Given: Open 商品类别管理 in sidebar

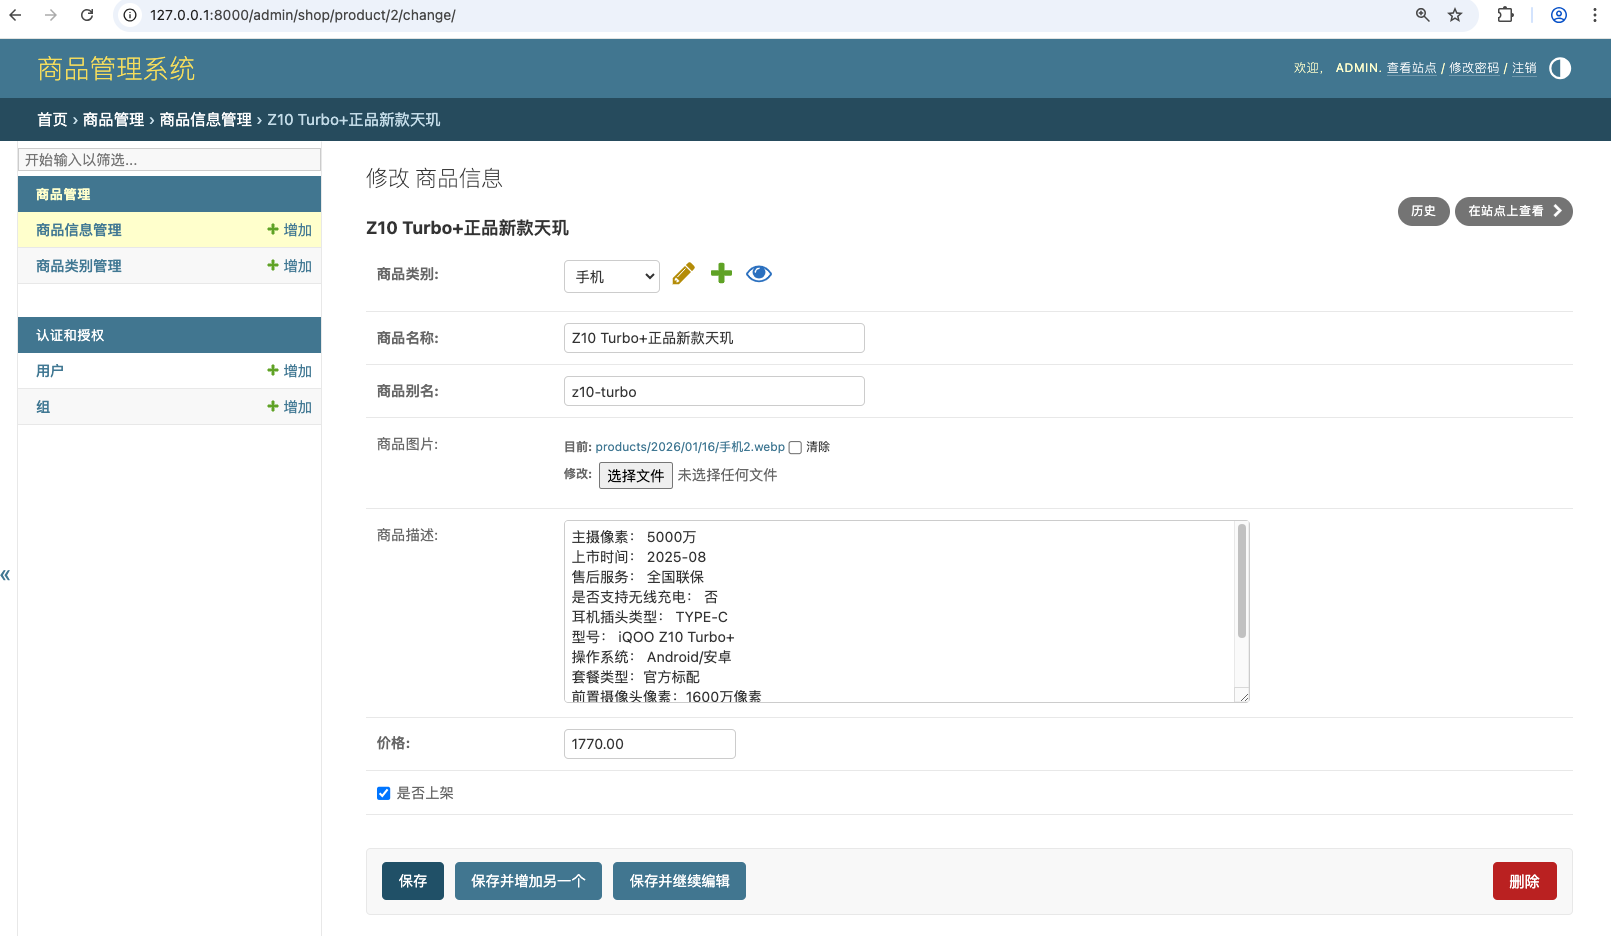Looking at the screenshot, I should coord(79,266).
